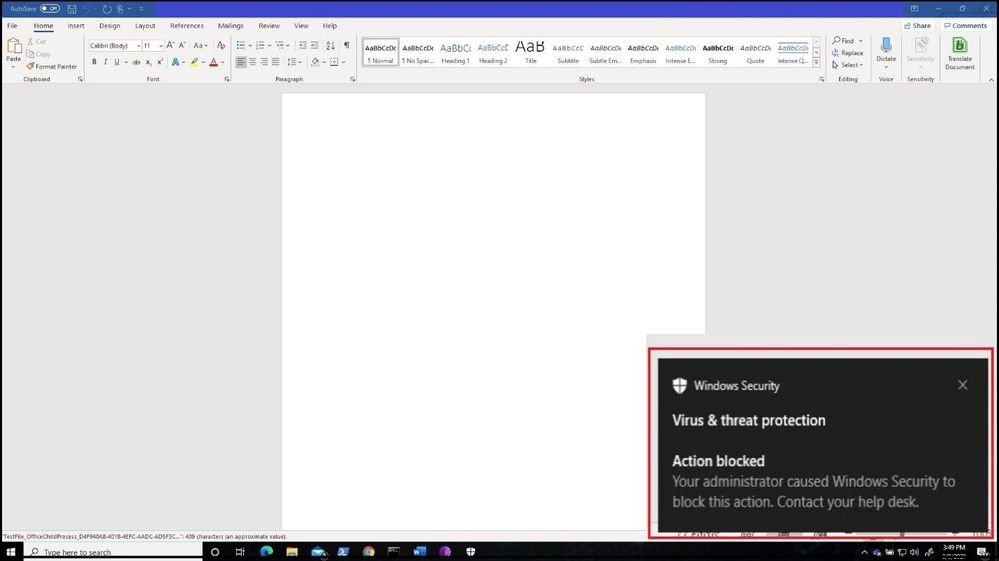Image resolution: width=999 pixels, height=561 pixels.
Task: Toggle the AutoSave switch
Action: (x=50, y=9)
